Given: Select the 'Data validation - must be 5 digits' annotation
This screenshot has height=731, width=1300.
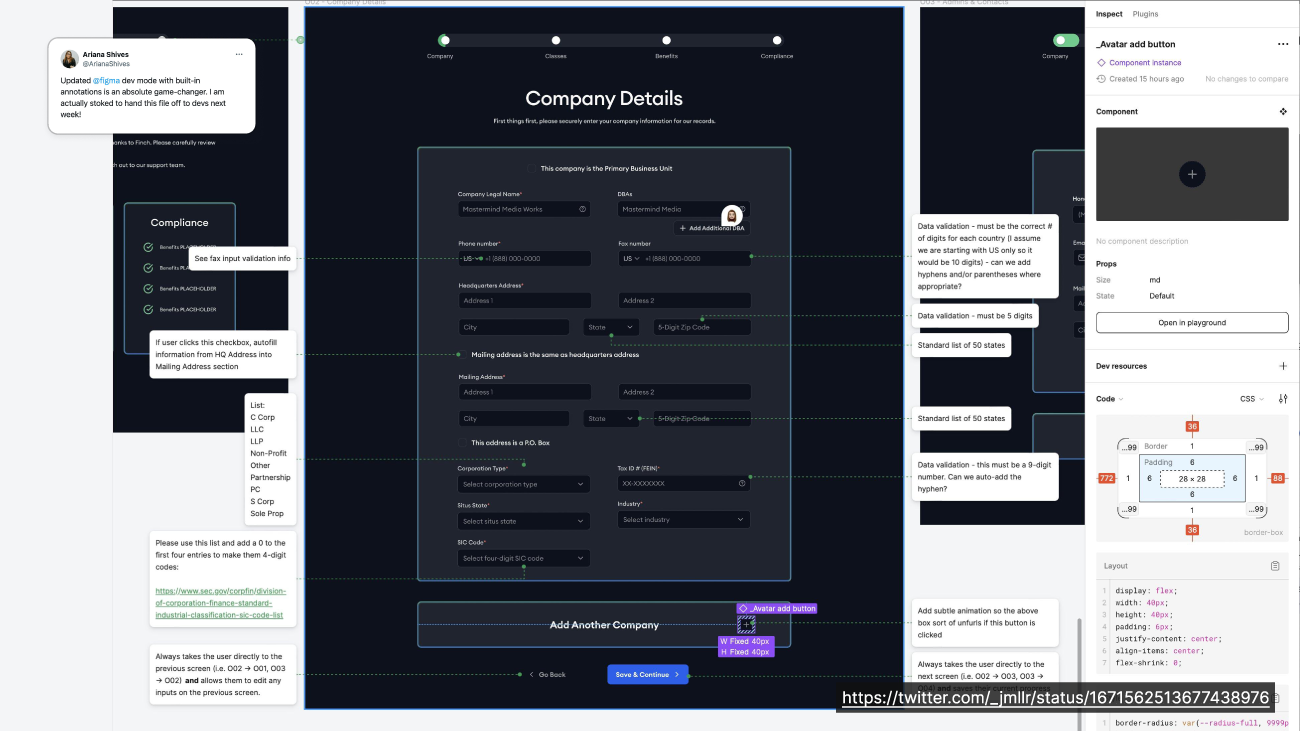Looking at the screenshot, I should tap(975, 316).
